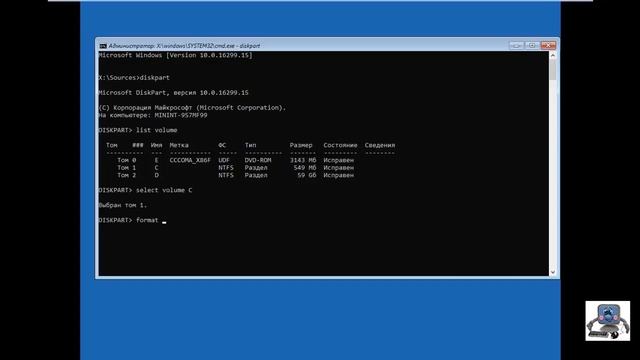Click the scrollbar up arrow

553,55
